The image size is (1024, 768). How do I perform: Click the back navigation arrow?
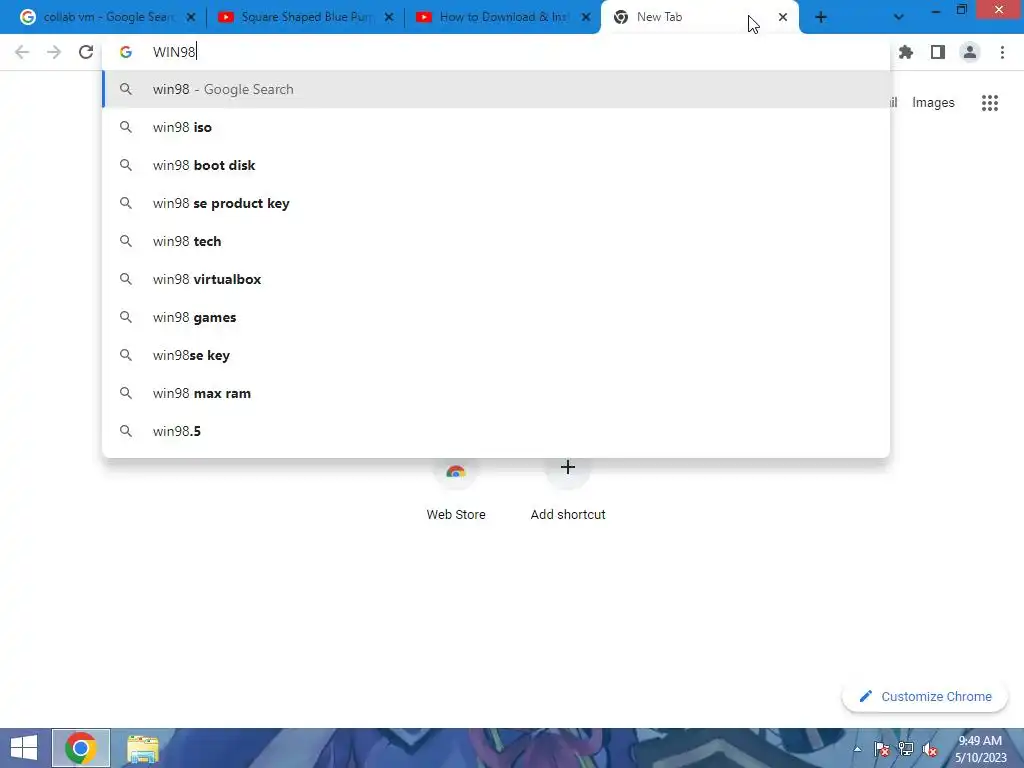(22, 52)
